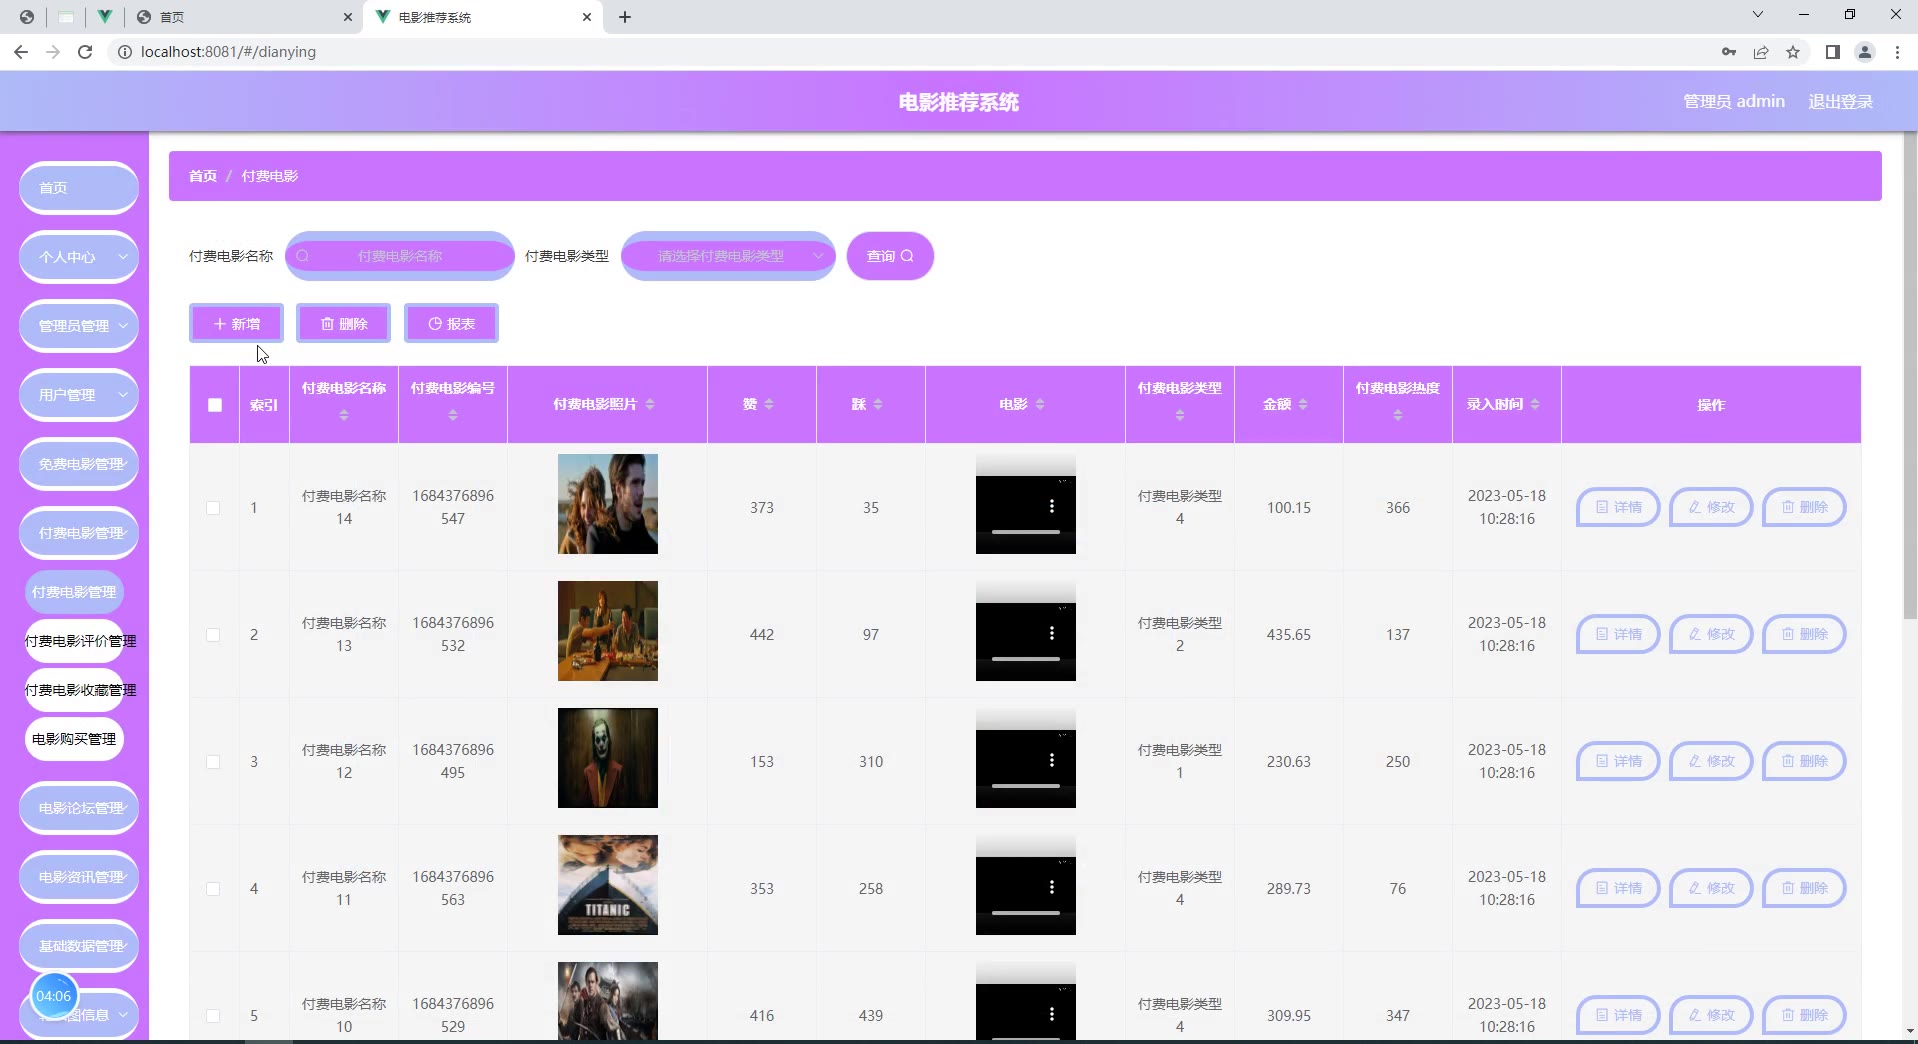Viewport: 1918px width, 1044px height.
Task: Toggle the select-all checkbox in table header
Action: pyautogui.click(x=215, y=405)
